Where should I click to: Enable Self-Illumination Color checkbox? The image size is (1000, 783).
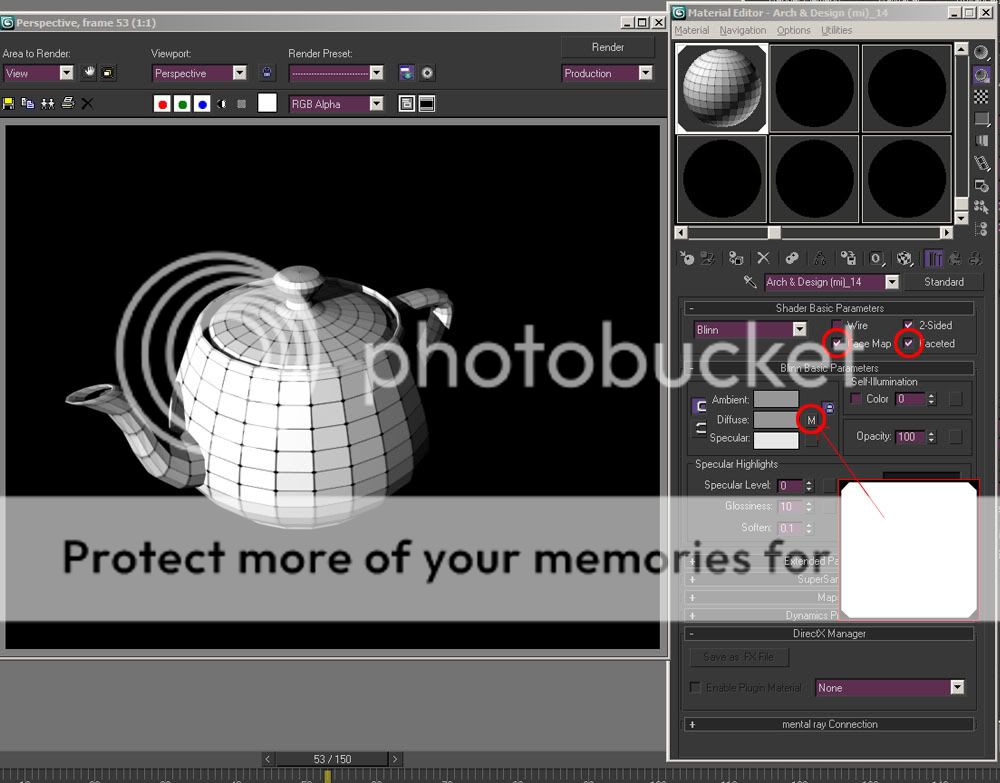point(856,399)
